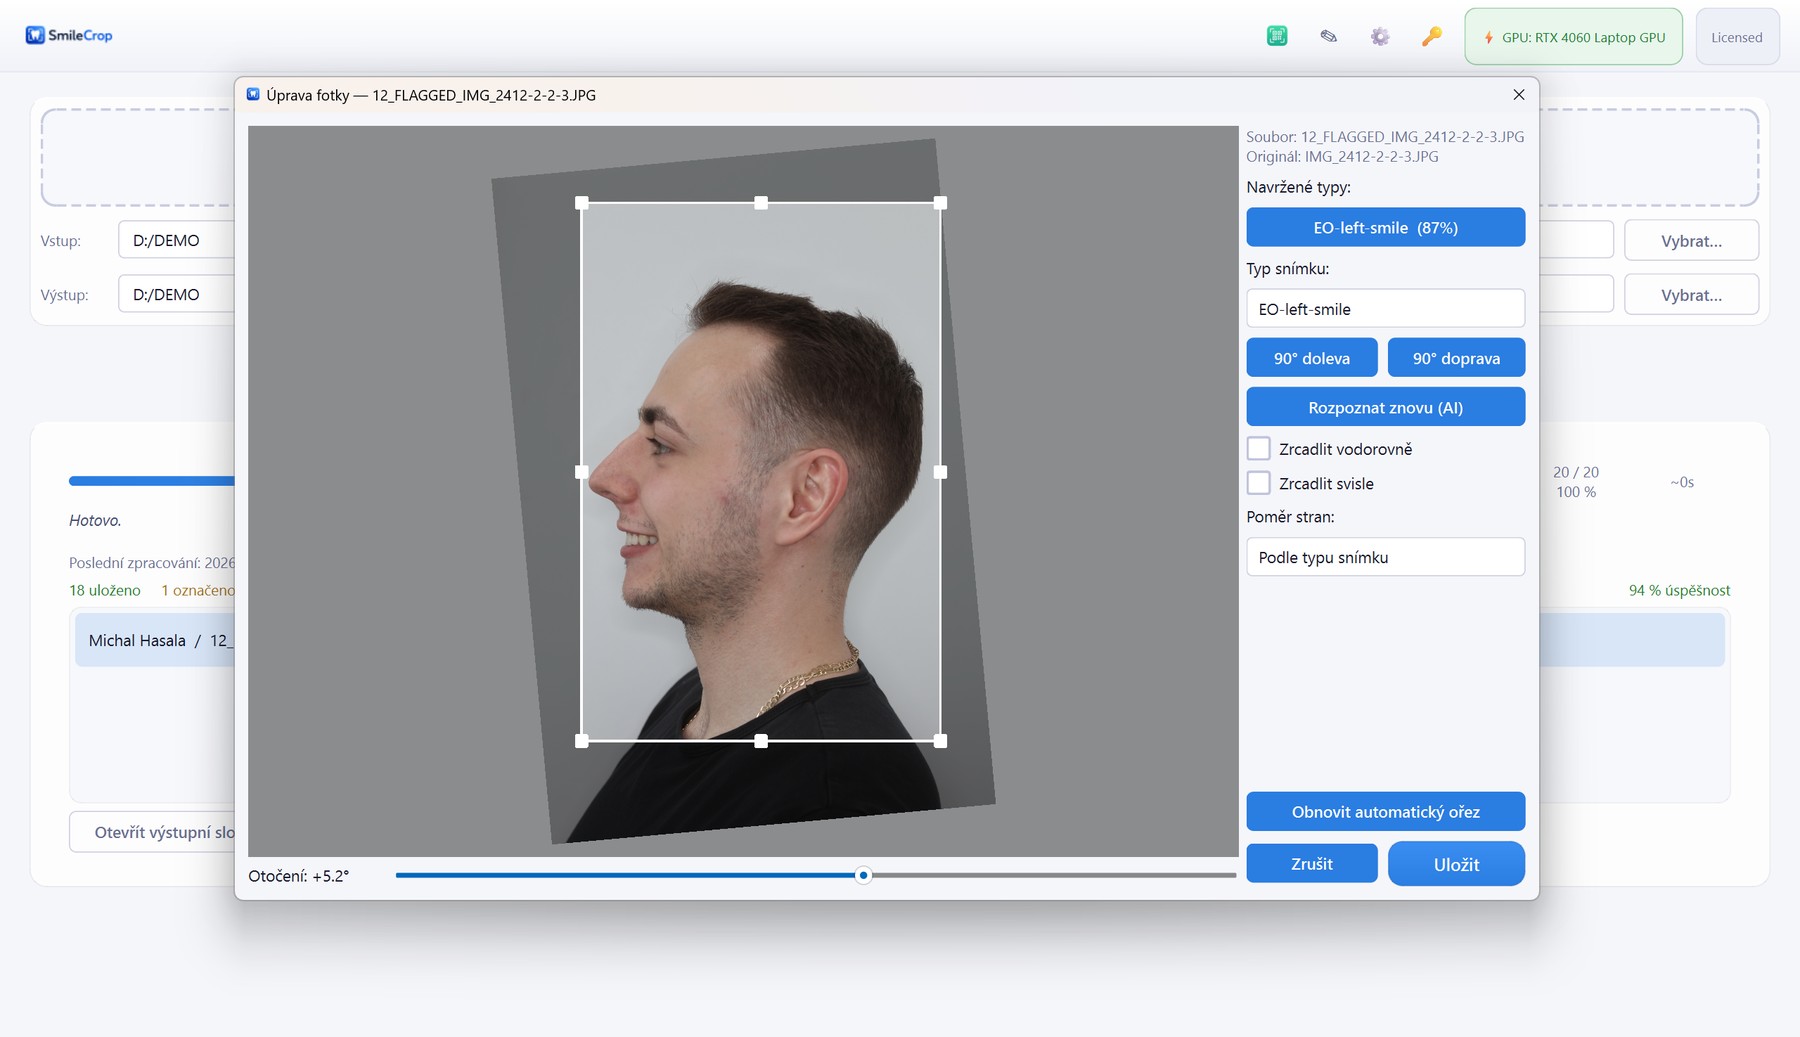
Task: Click top-center crop handle
Action: click(761, 203)
